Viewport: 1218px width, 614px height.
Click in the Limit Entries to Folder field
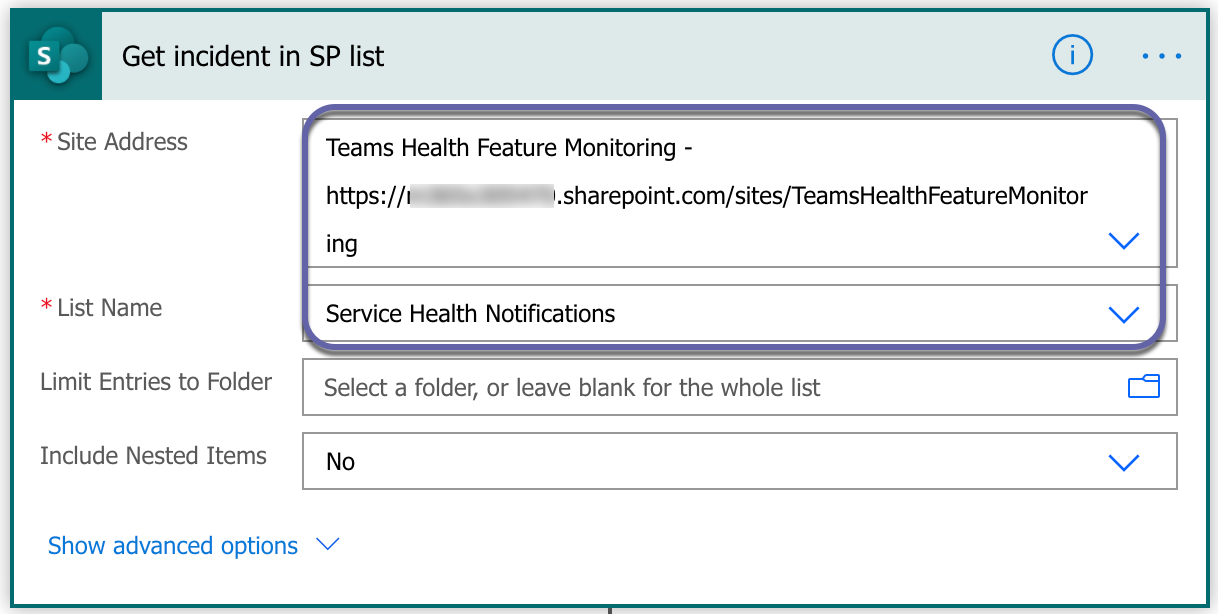tap(739, 387)
